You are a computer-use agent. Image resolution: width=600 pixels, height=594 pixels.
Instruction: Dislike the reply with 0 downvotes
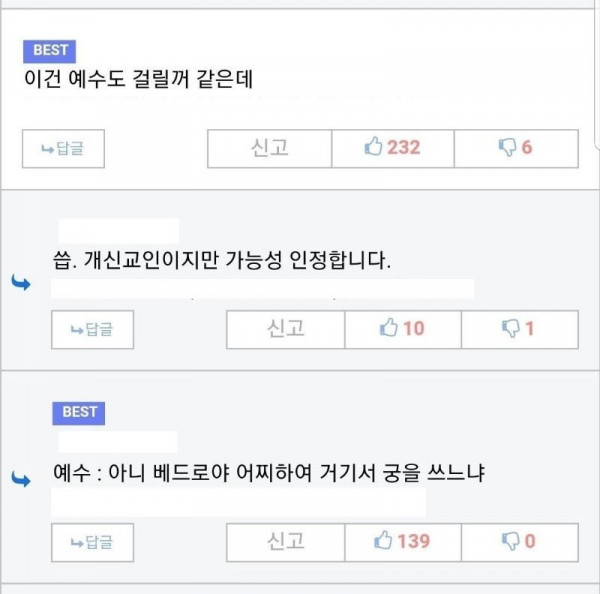(520, 542)
